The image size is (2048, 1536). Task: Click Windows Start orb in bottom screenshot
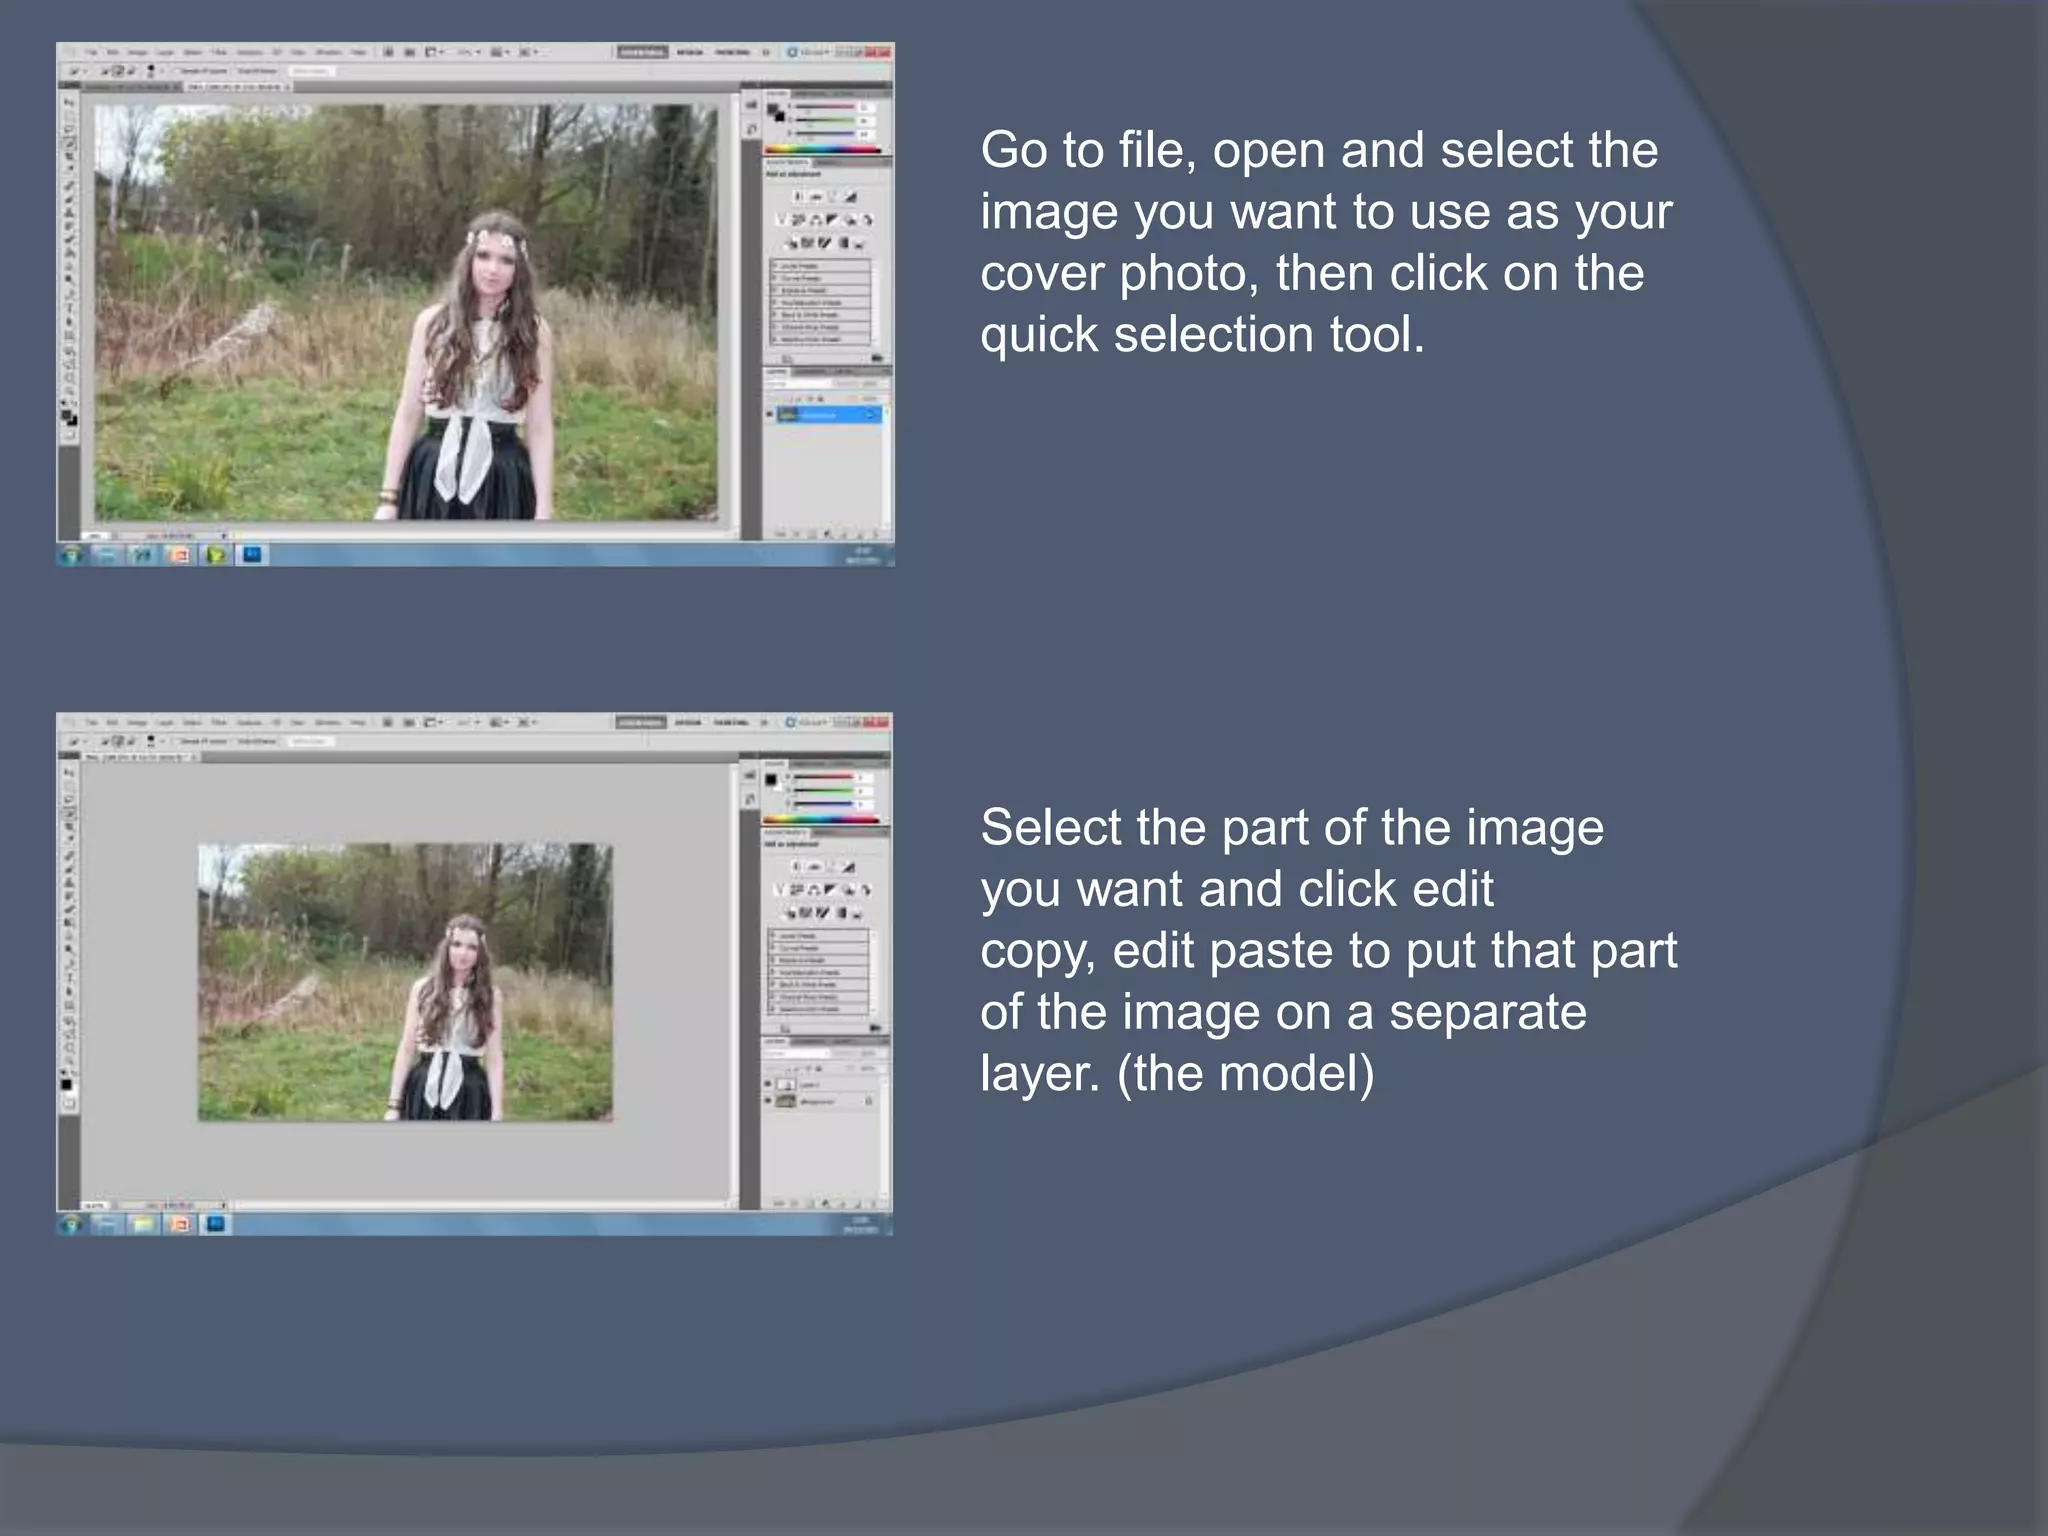[x=70, y=1224]
